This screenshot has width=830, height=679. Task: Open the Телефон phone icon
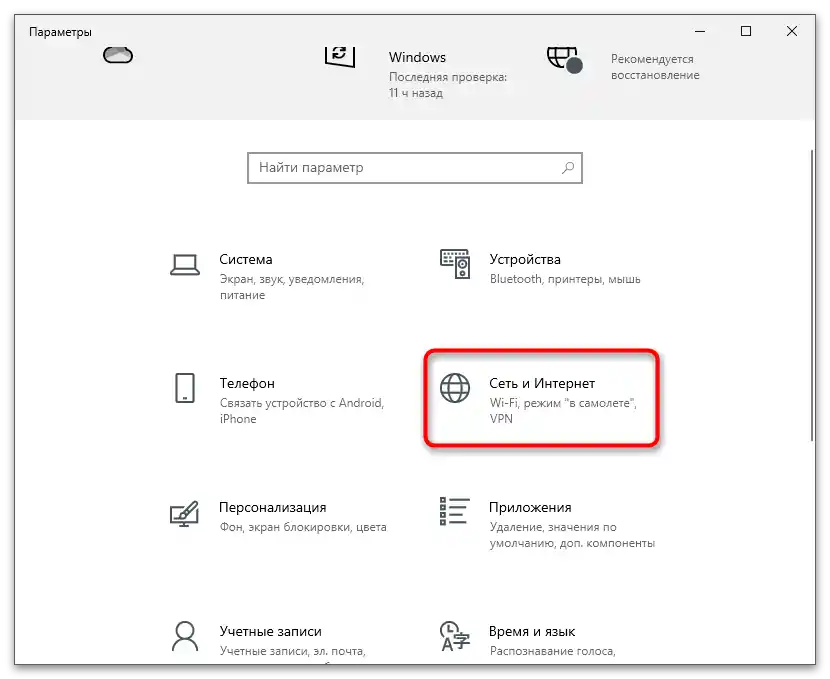[x=185, y=388]
